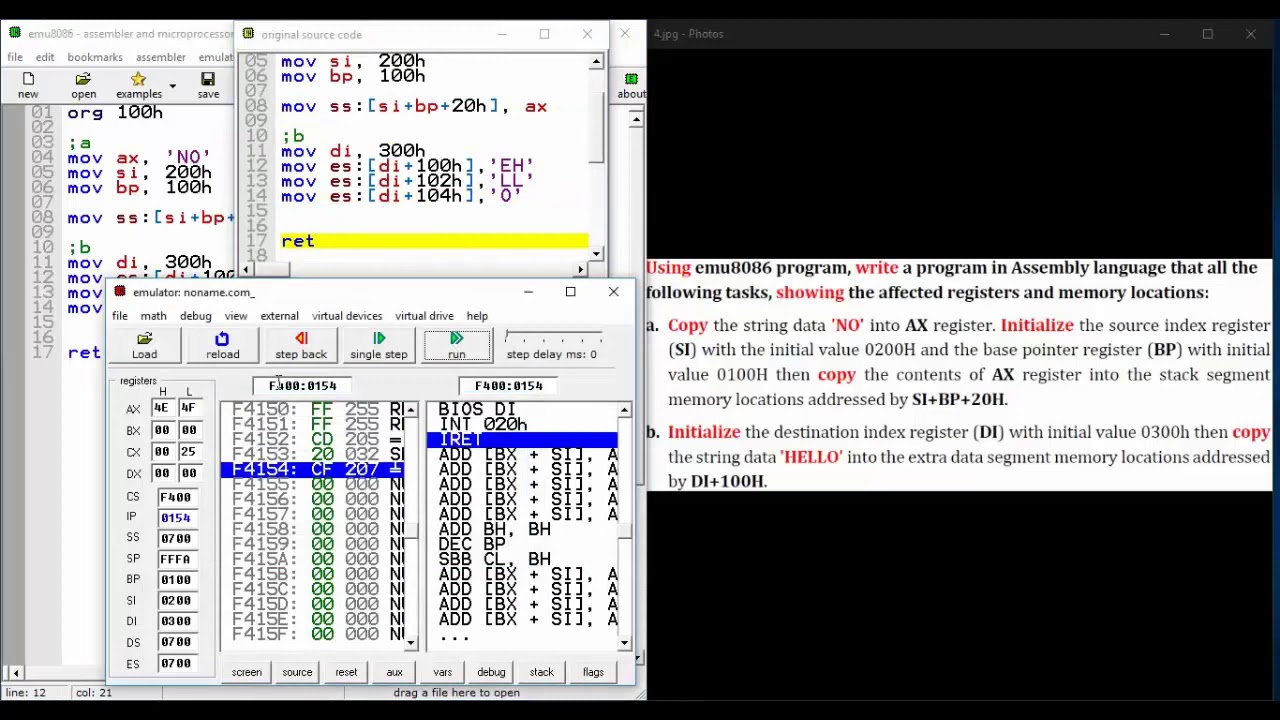Viewport: 1280px width, 720px height.
Task: Select the highlighted memory row F4154
Action: click(312, 469)
